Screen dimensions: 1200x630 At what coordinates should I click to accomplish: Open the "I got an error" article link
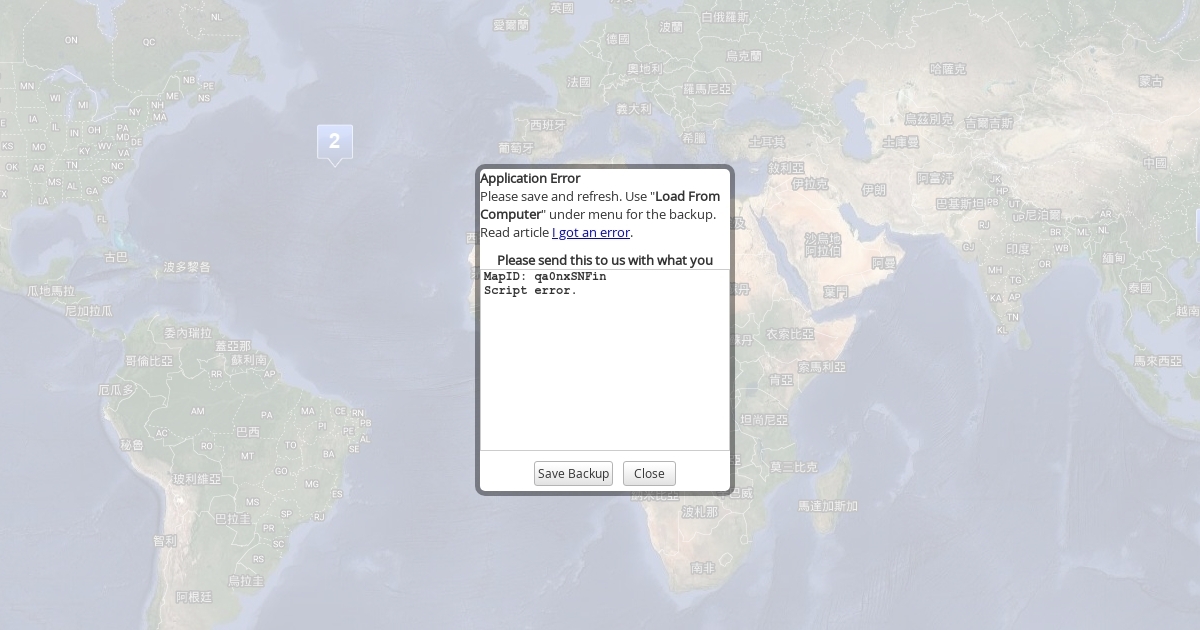click(591, 232)
